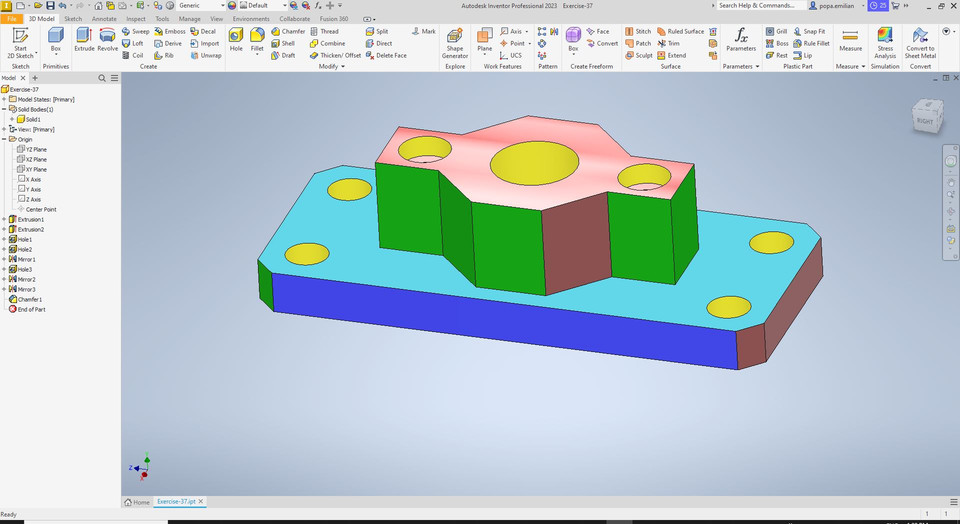Select the Shell tool
Screen dimensions: 960x524
click(x=283, y=43)
